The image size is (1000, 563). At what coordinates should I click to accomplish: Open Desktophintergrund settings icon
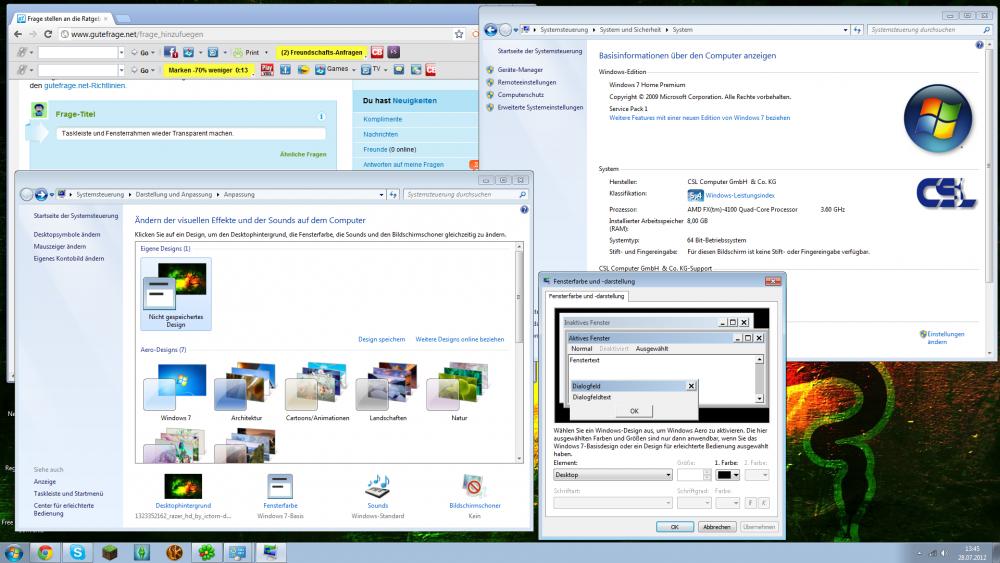[183, 486]
